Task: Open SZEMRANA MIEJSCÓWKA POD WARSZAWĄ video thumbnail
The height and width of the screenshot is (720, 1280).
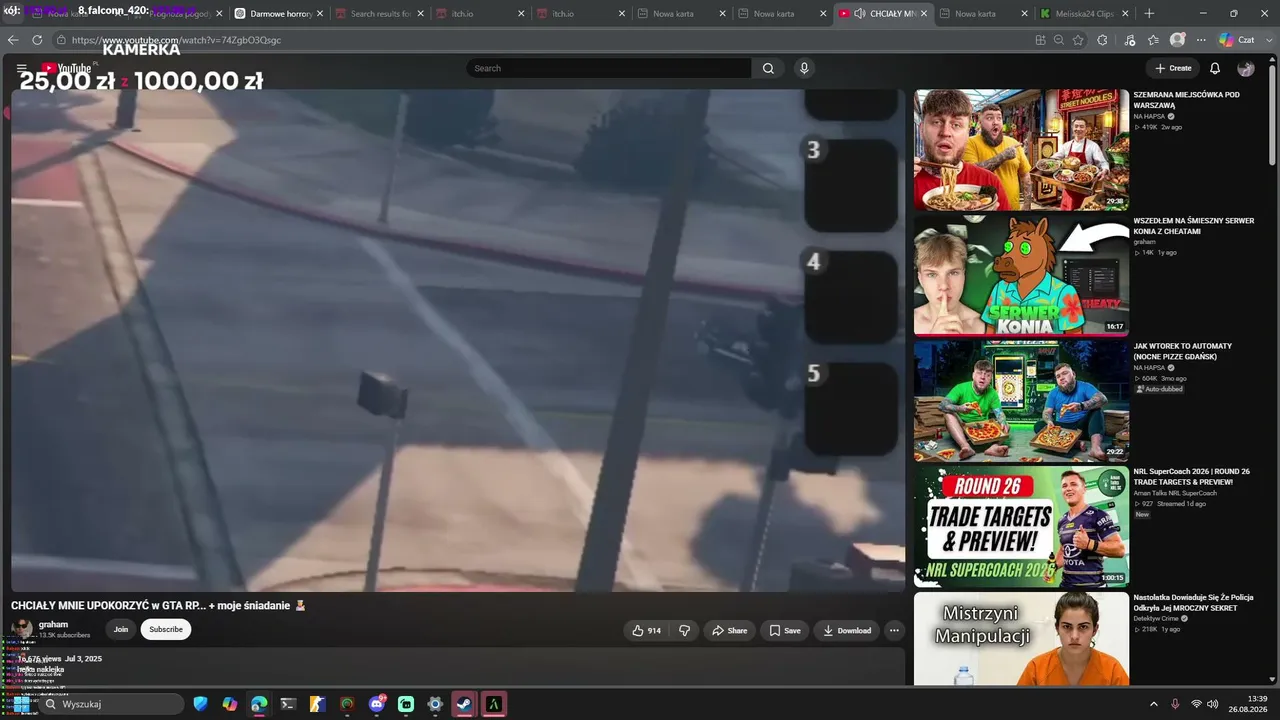Action: (1021, 150)
